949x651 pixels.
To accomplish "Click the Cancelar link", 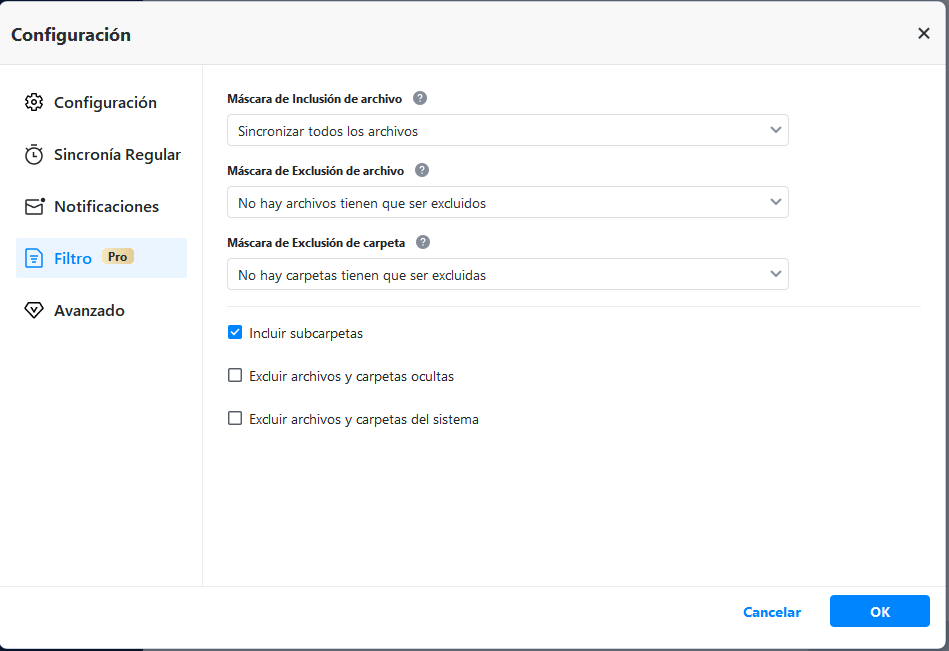I will tap(772, 612).
